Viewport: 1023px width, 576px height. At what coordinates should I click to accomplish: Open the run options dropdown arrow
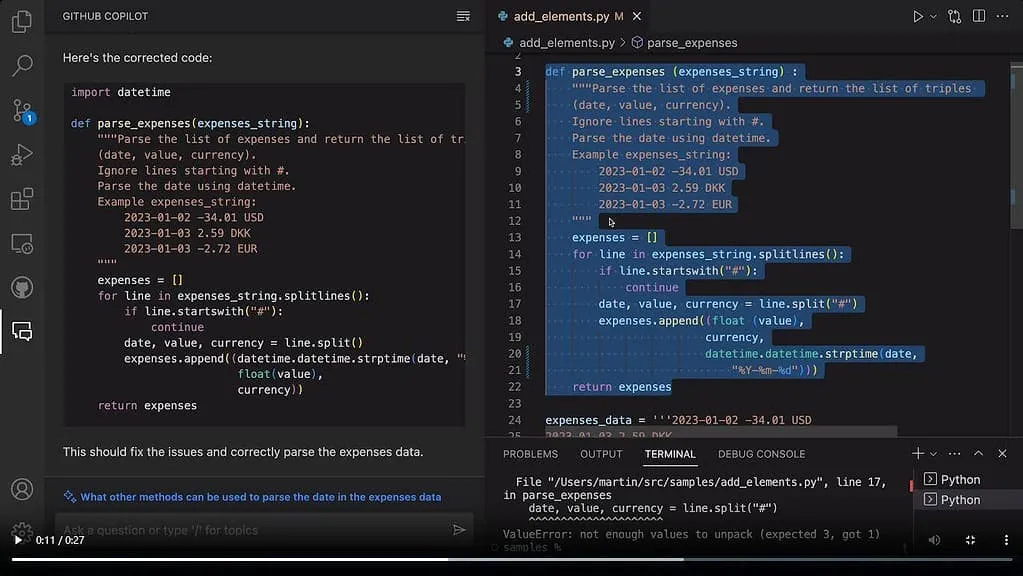tap(934, 17)
